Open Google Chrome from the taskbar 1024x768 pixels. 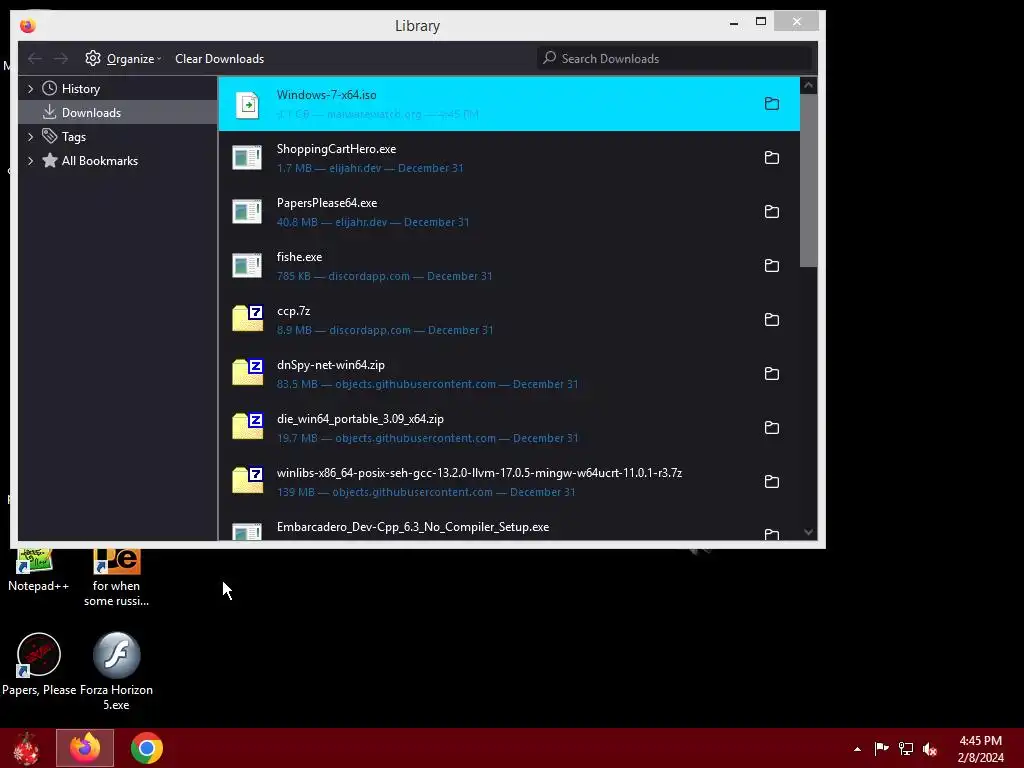tap(146, 748)
